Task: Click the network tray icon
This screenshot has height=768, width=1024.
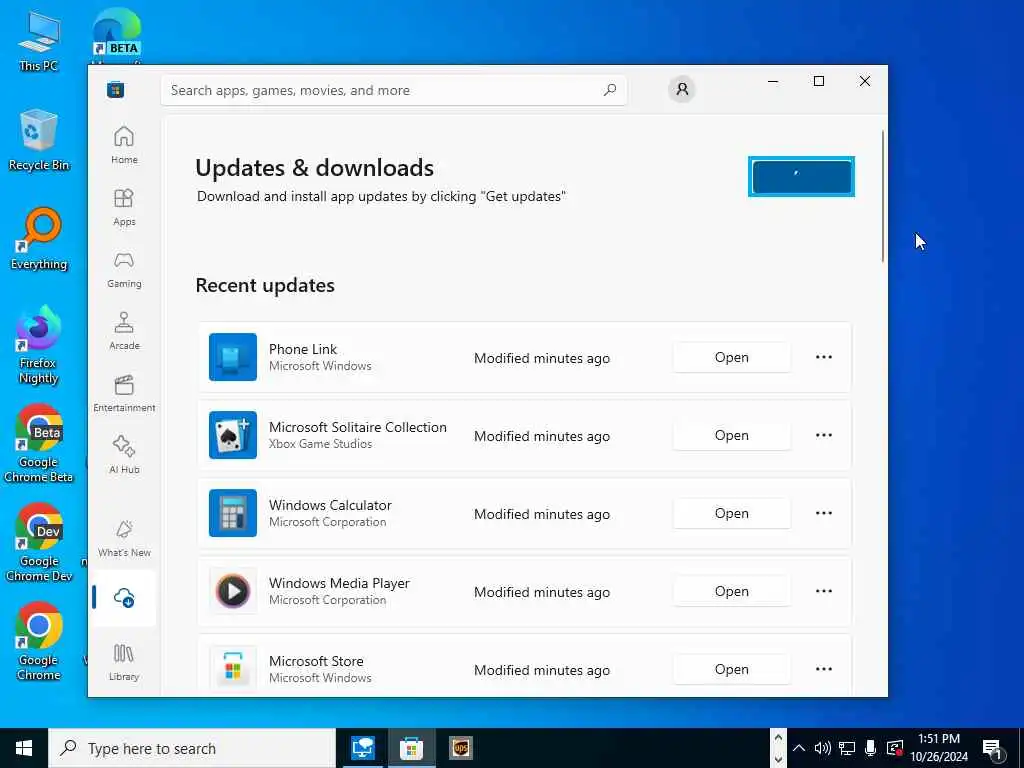Action: (x=847, y=748)
